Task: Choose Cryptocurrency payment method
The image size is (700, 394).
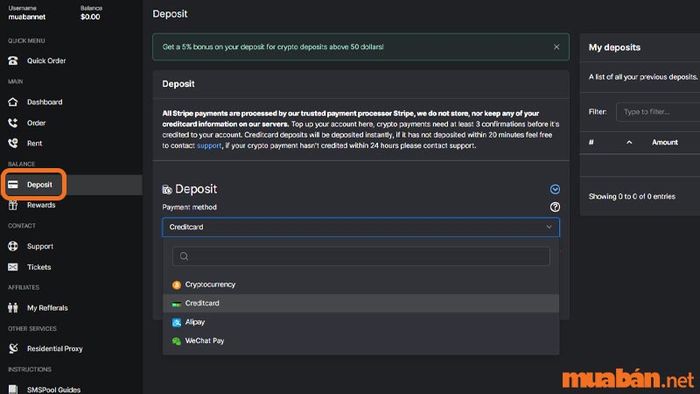Action: 361,285
